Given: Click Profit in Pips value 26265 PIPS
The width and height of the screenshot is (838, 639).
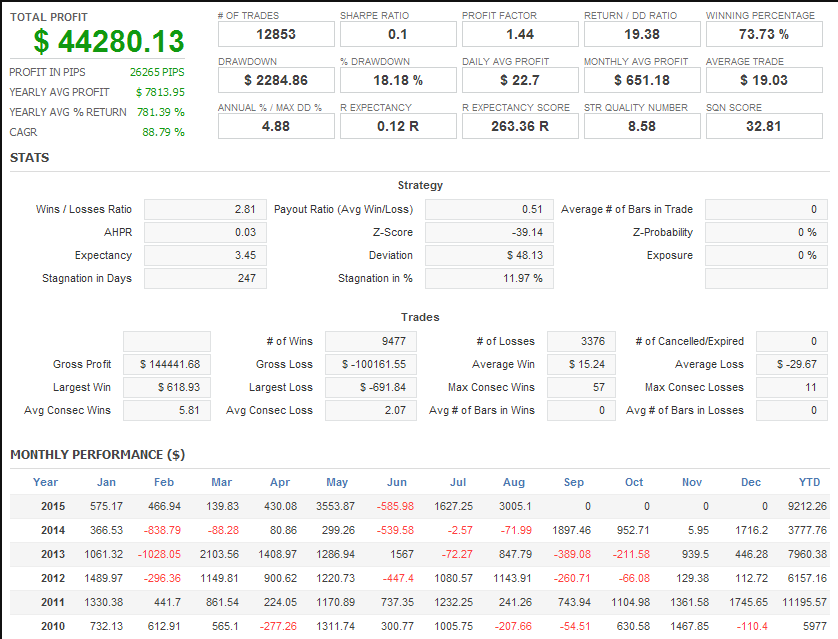Looking at the screenshot, I should tap(157, 72).
